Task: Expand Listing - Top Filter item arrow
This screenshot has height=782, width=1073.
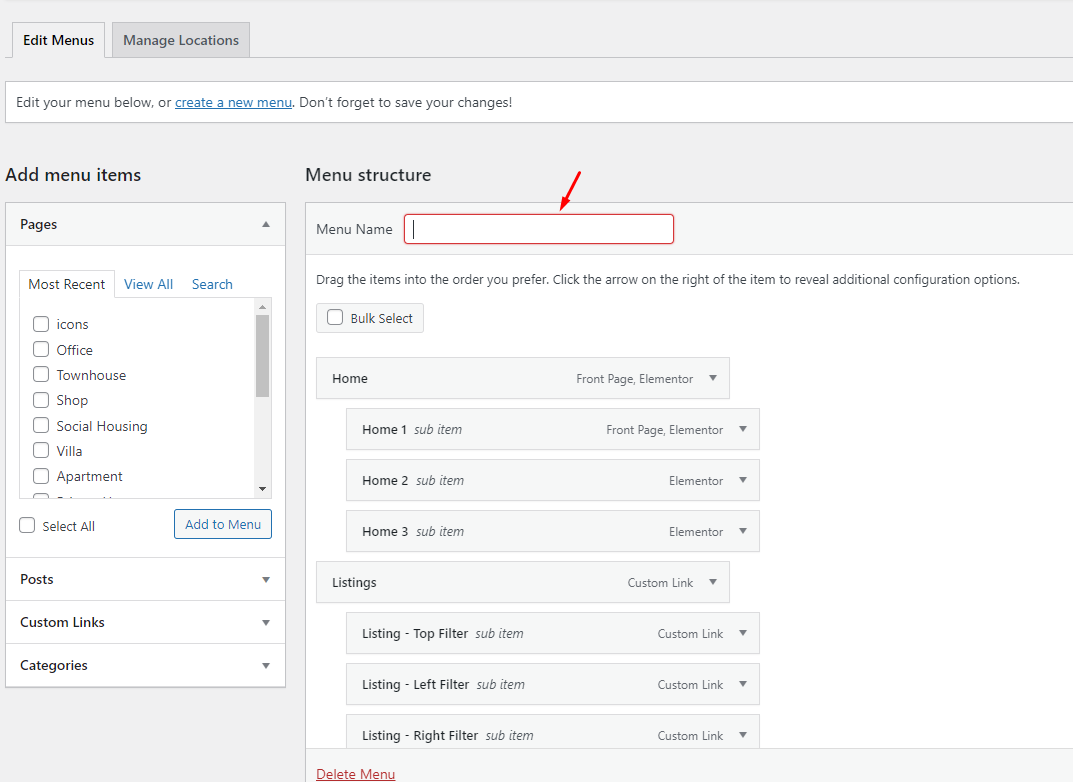Action: point(743,633)
